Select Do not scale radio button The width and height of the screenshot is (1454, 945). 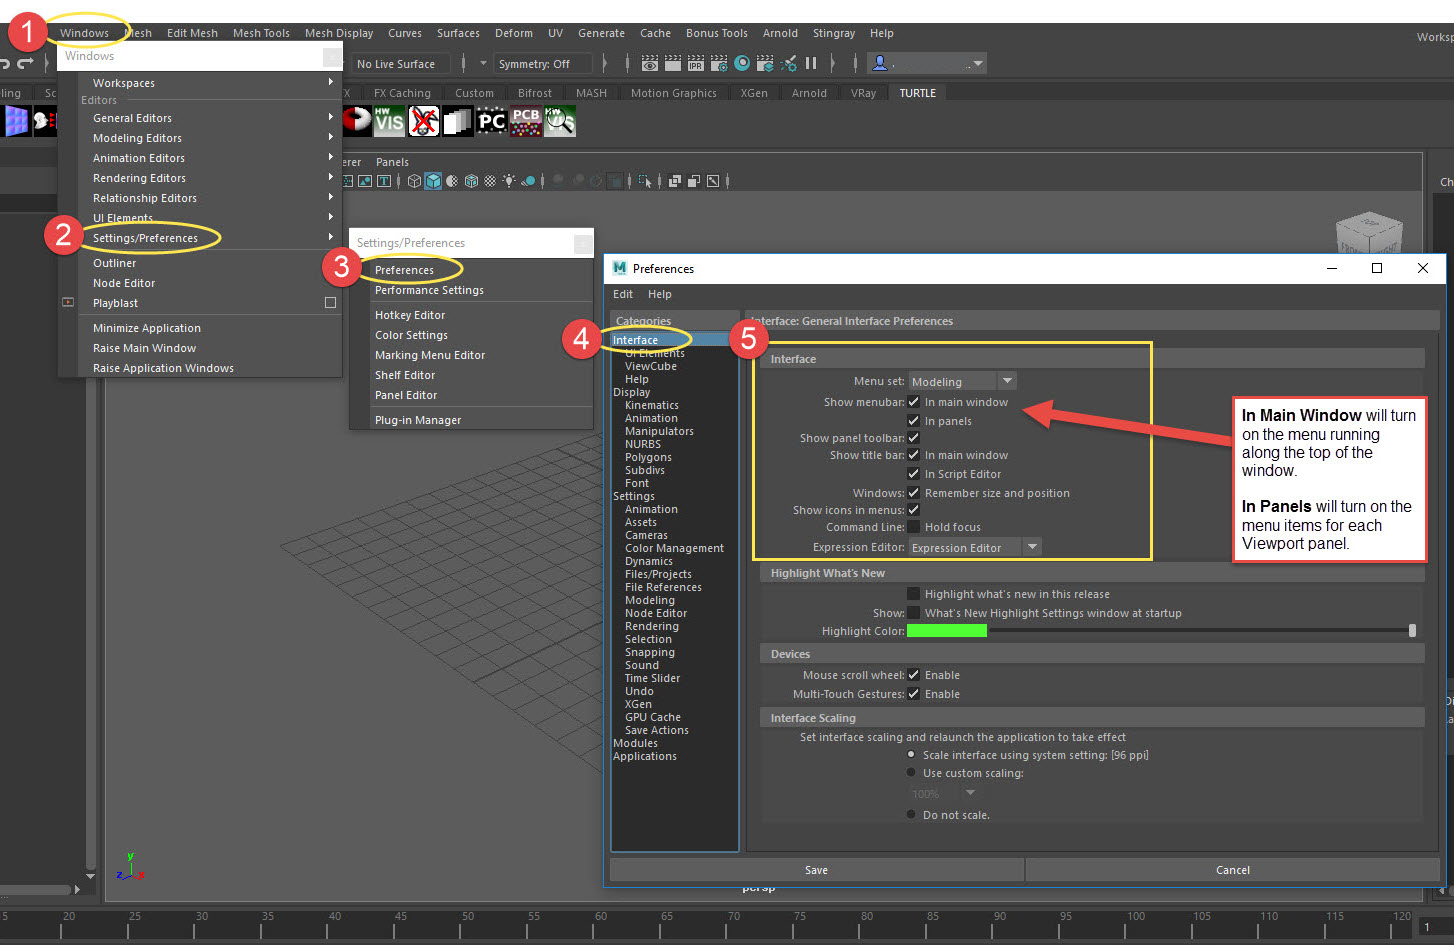coord(911,815)
